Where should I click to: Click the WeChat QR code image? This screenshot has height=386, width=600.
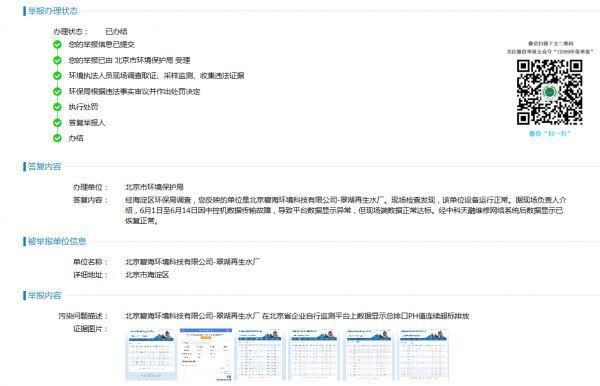(x=549, y=92)
